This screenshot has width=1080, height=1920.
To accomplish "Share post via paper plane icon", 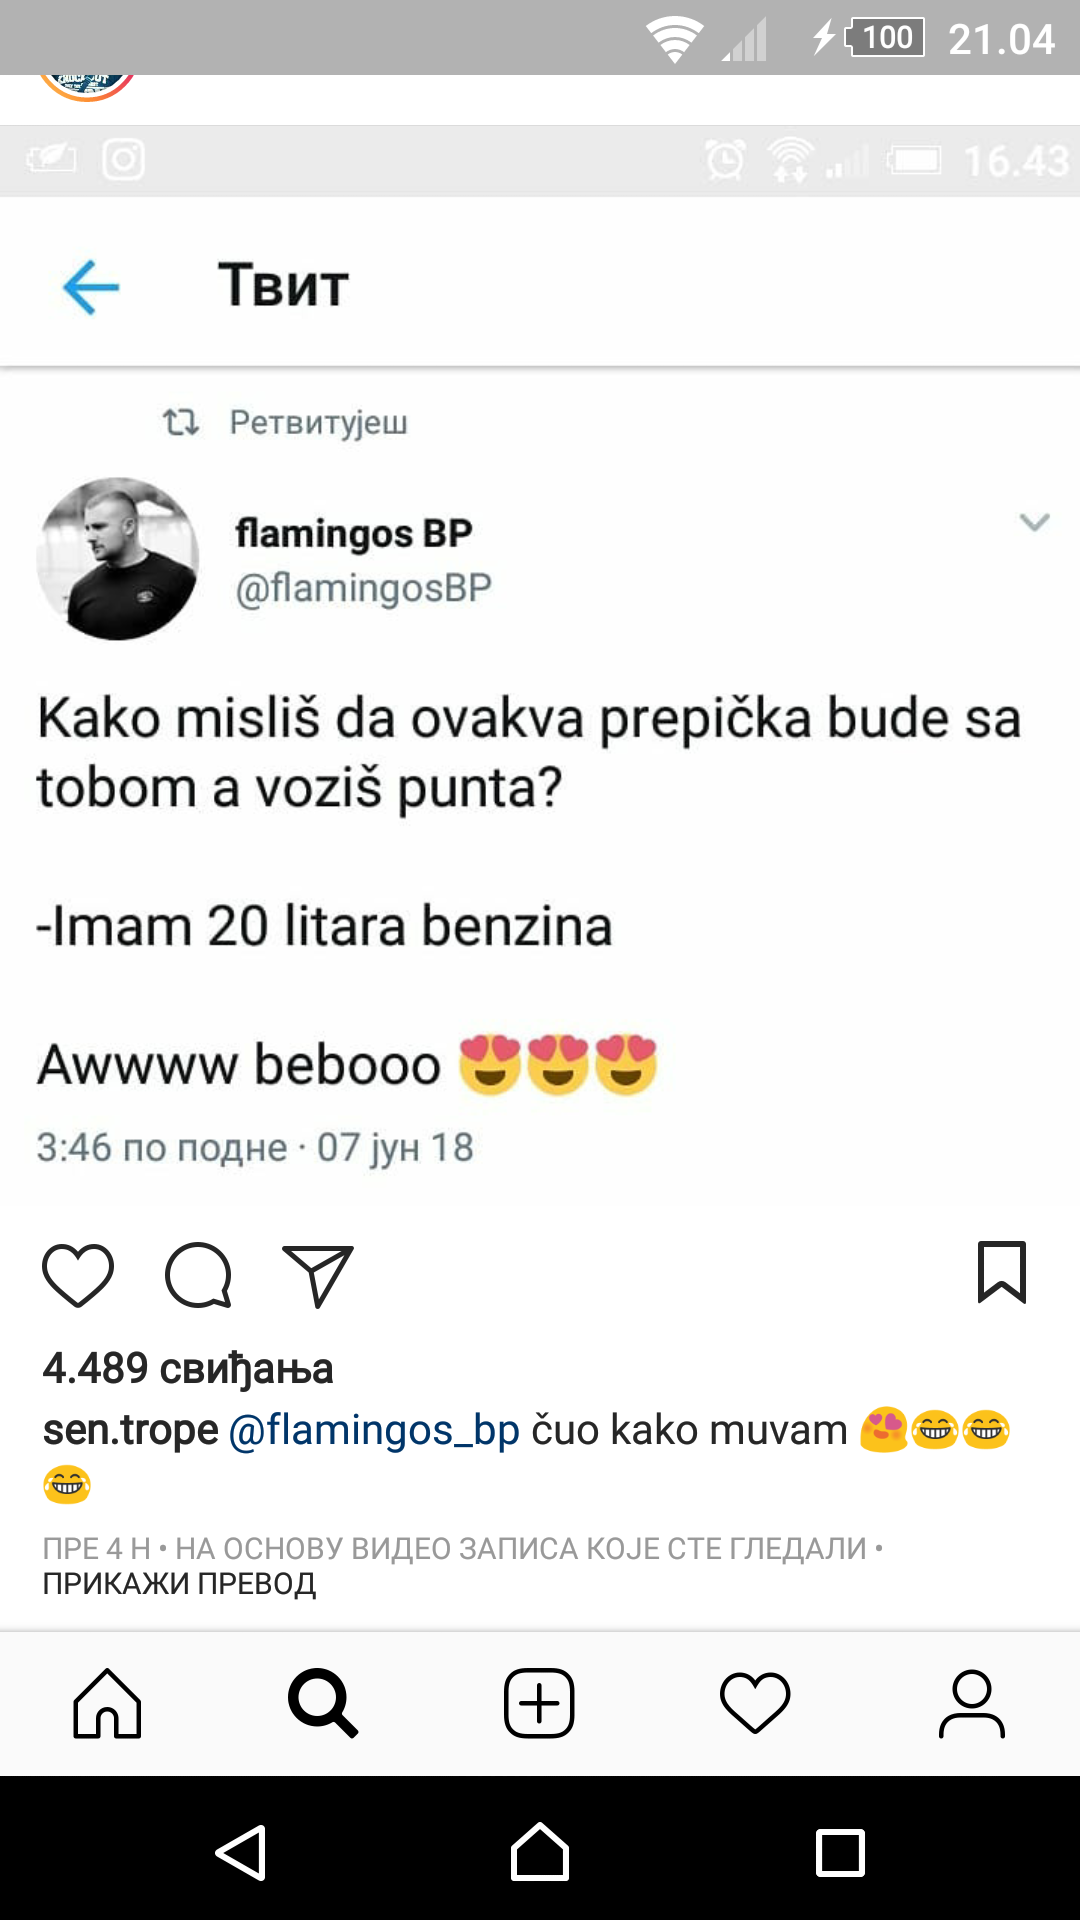I will point(318,1275).
